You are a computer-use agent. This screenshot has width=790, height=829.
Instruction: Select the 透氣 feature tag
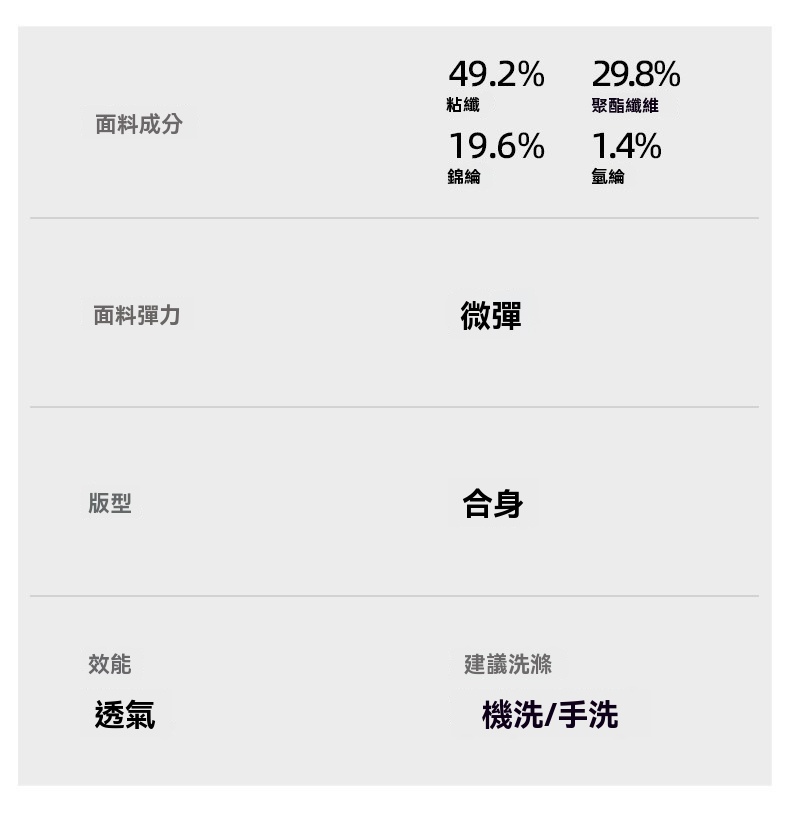click(125, 715)
